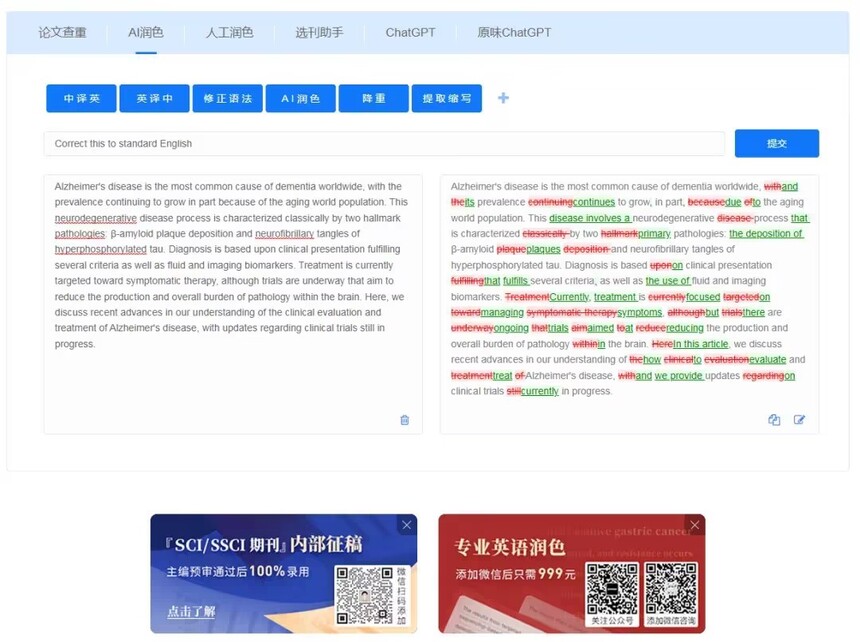
Task: Choose the 修正语法 preset button
Action: click(228, 98)
